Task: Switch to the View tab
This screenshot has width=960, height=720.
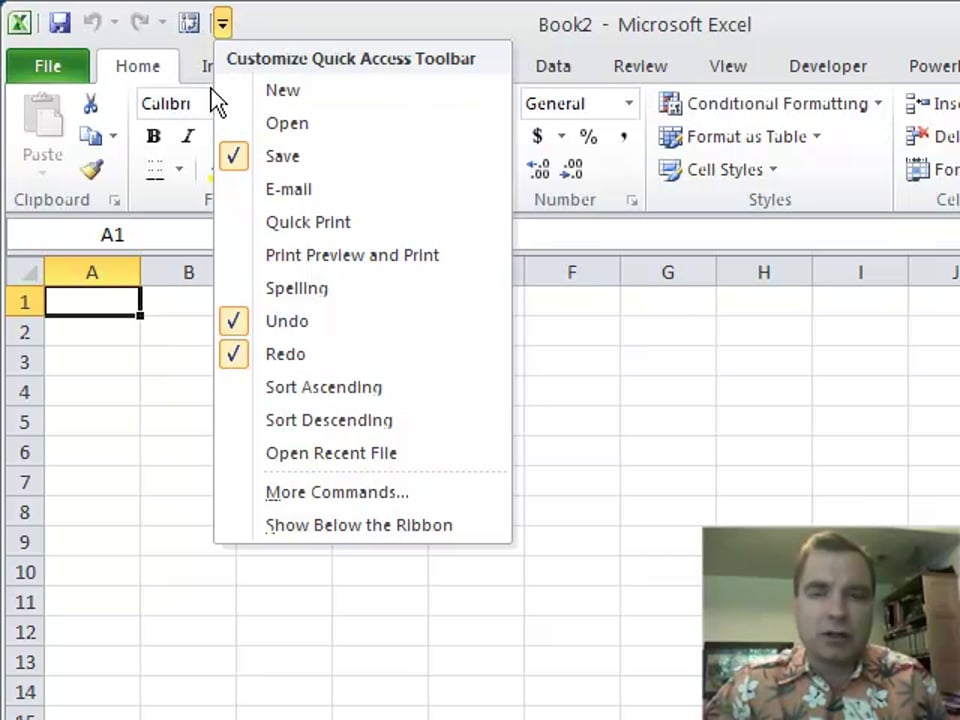Action: coord(728,66)
